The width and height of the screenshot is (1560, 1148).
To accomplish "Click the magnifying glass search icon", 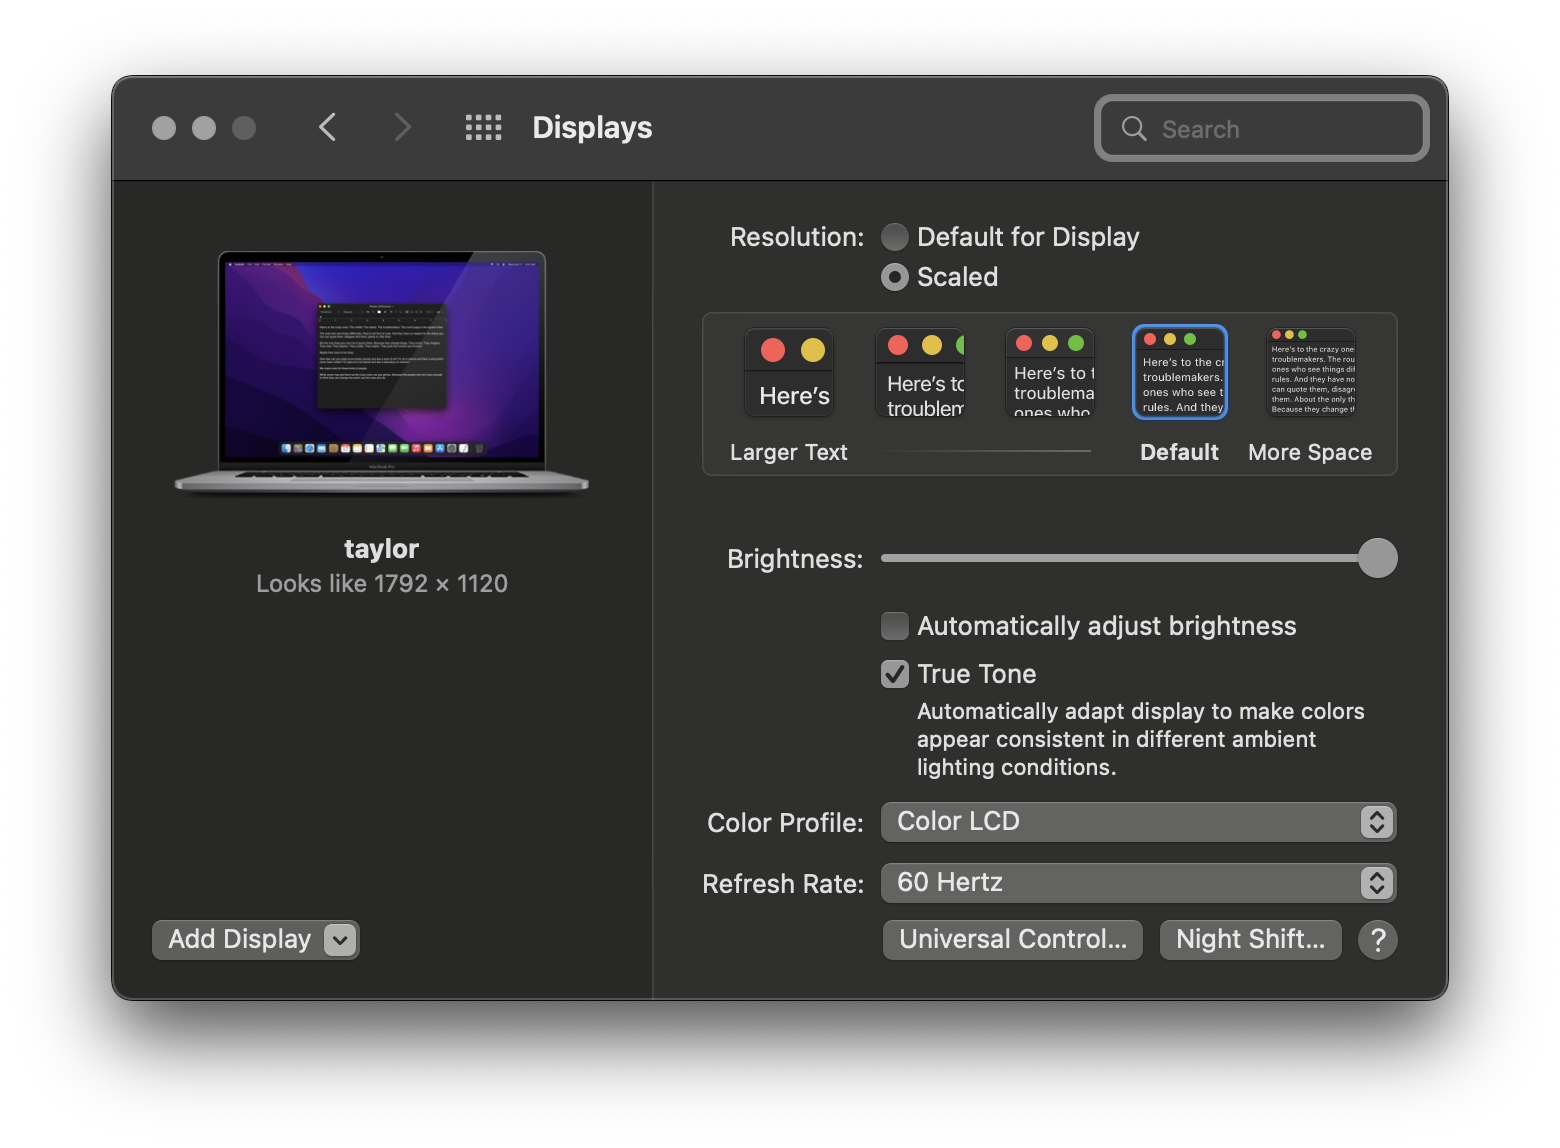I will (1134, 129).
